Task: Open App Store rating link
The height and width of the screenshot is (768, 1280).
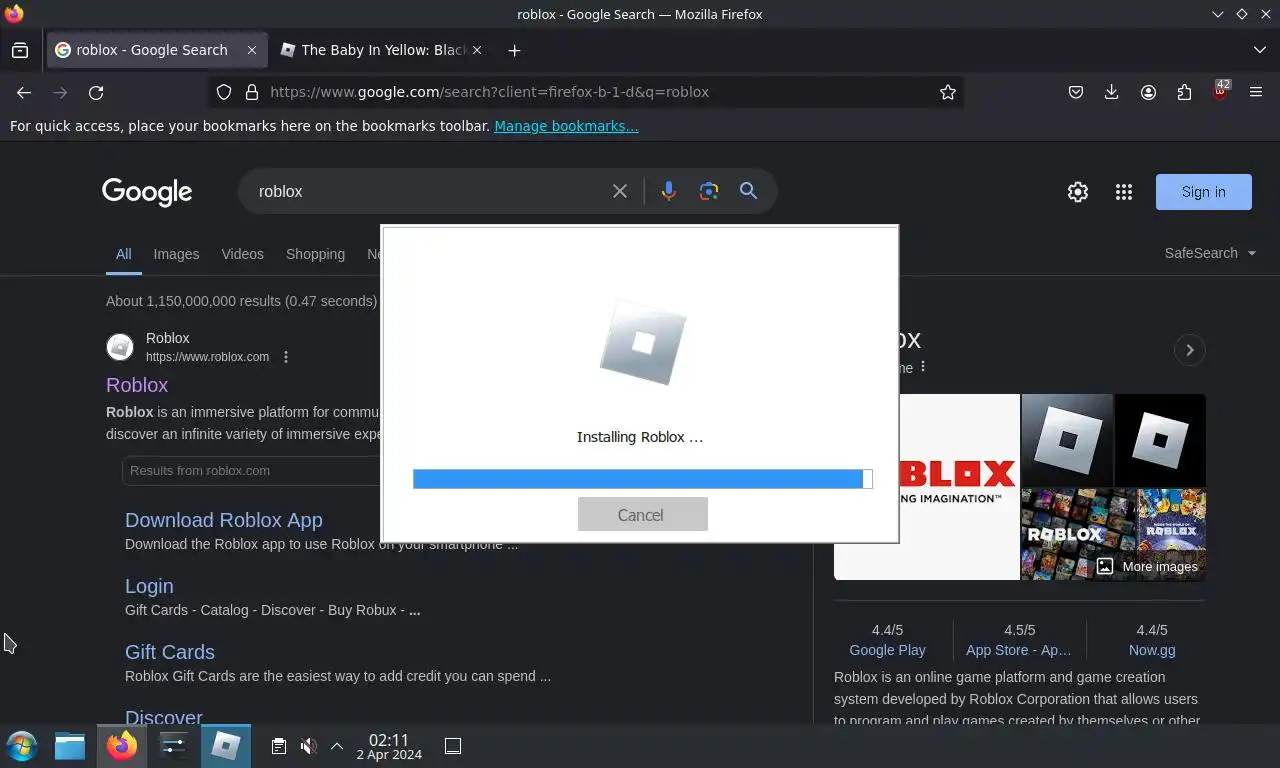Action: click(1018, 650)
